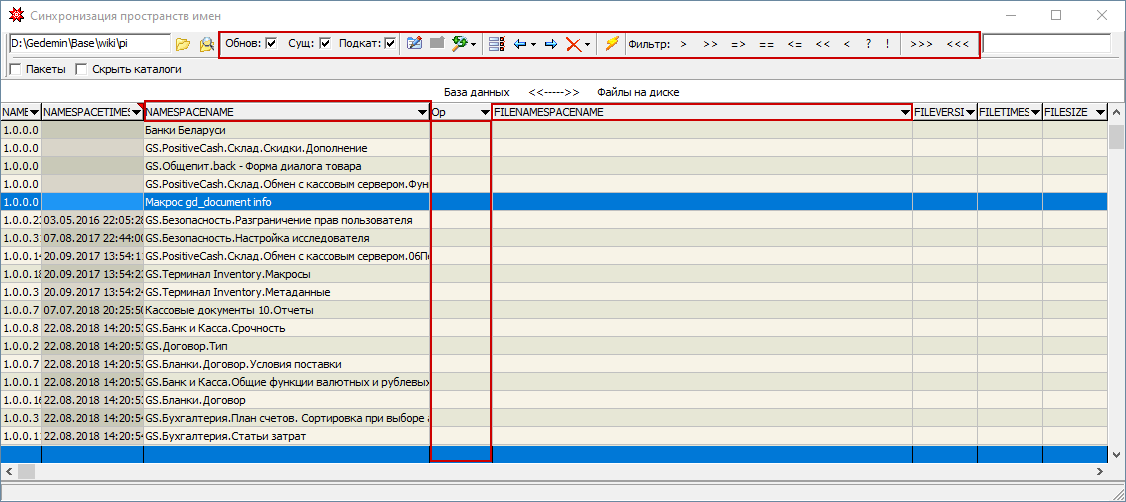This screenshot has height=502, width=1126.
Task: Toggle the Подкат checkbox
Action: tap(390, 44)
